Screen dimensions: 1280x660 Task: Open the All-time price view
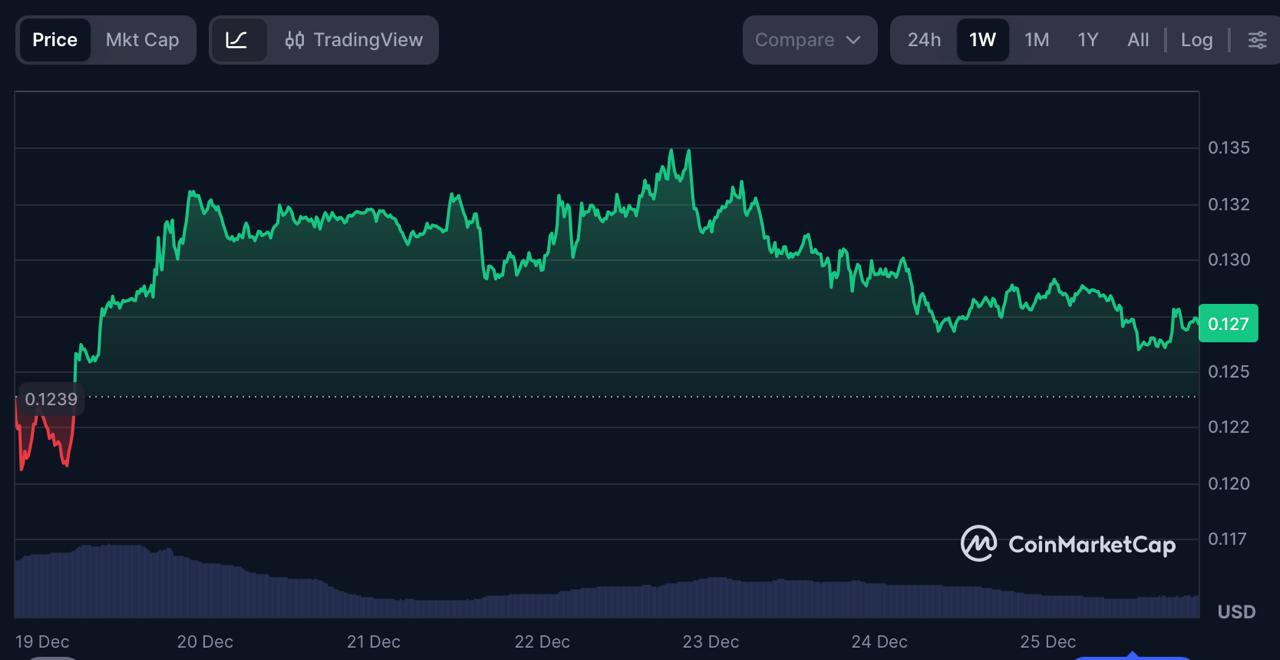1138,40
